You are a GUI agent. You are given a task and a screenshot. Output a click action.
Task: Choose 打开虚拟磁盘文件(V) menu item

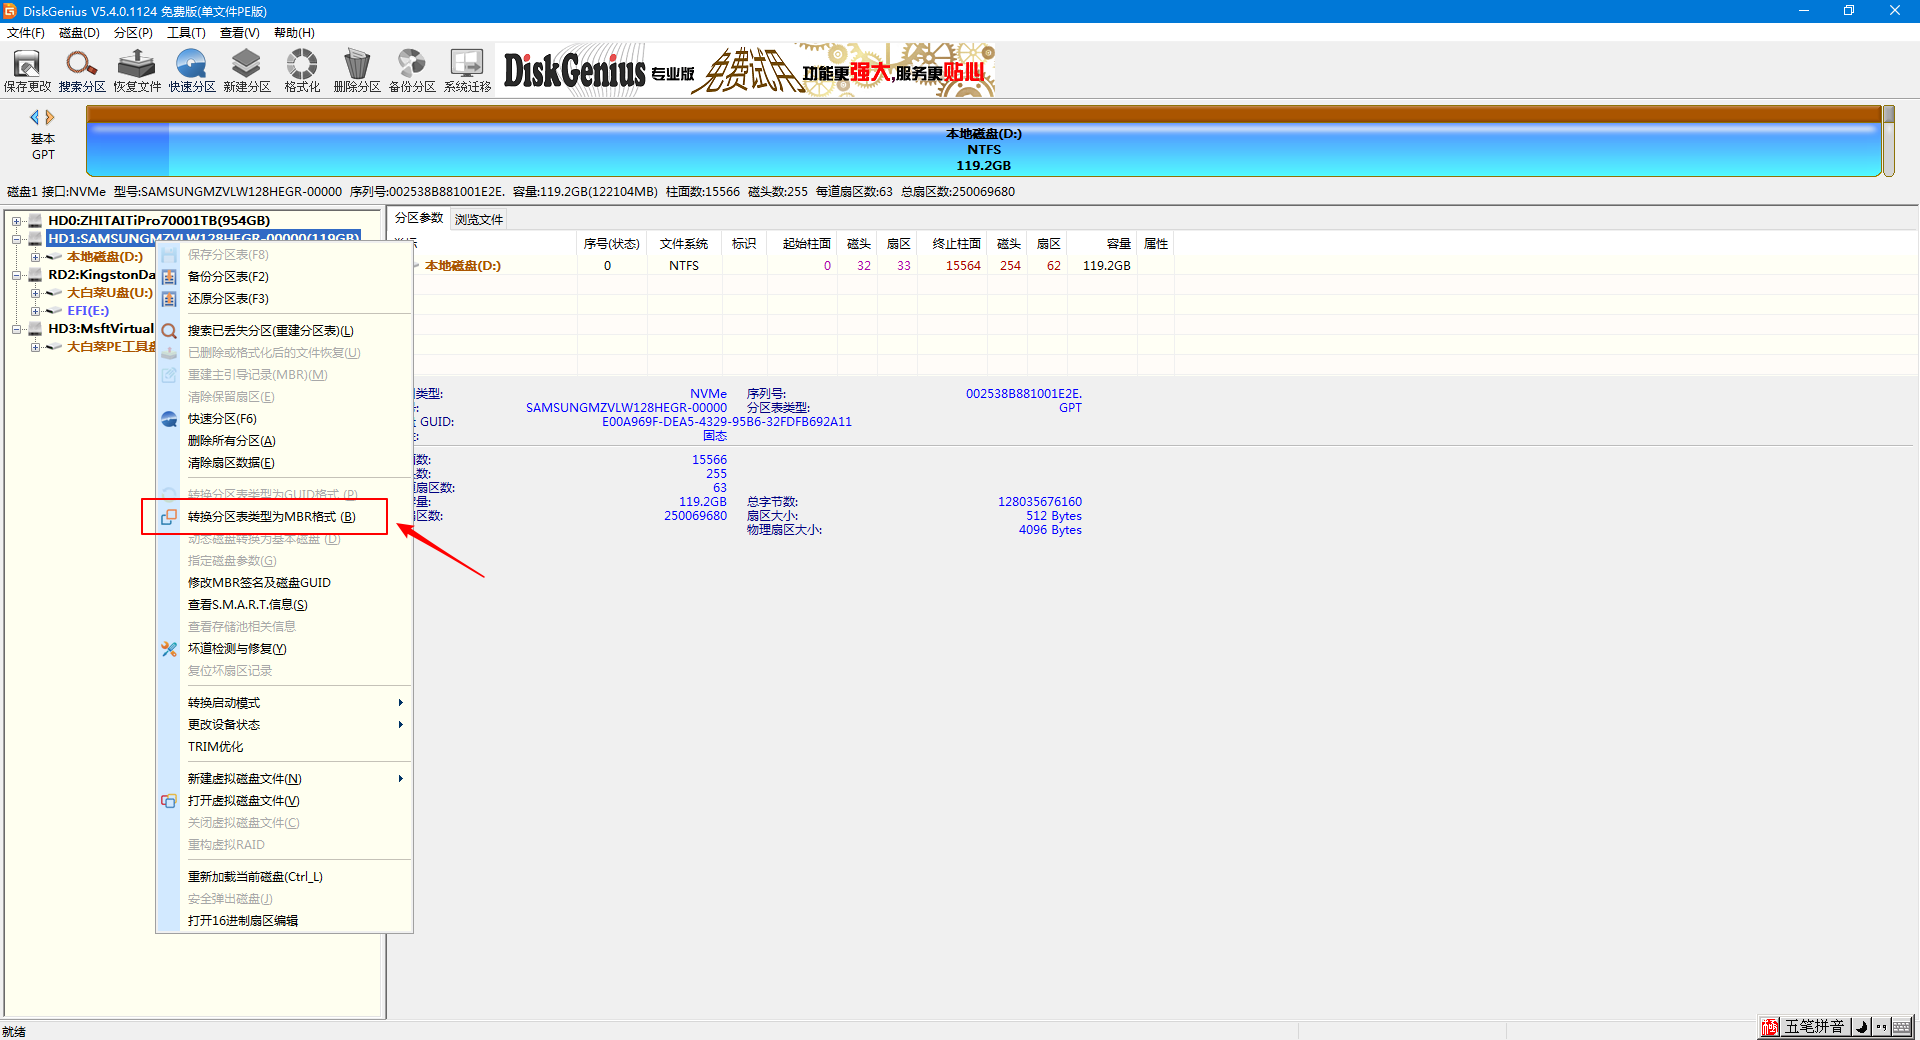click(284, 801)
